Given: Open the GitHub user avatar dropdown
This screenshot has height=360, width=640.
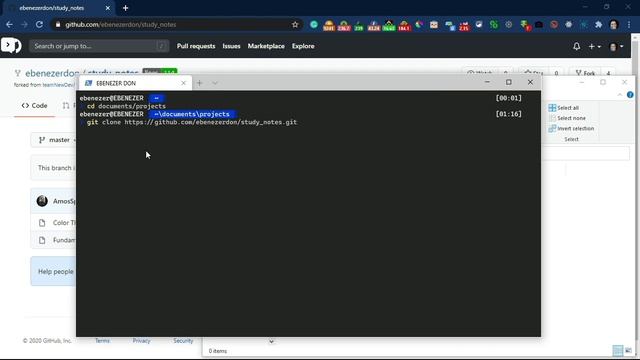Looking at the screenshot, I should click(616, 47).
